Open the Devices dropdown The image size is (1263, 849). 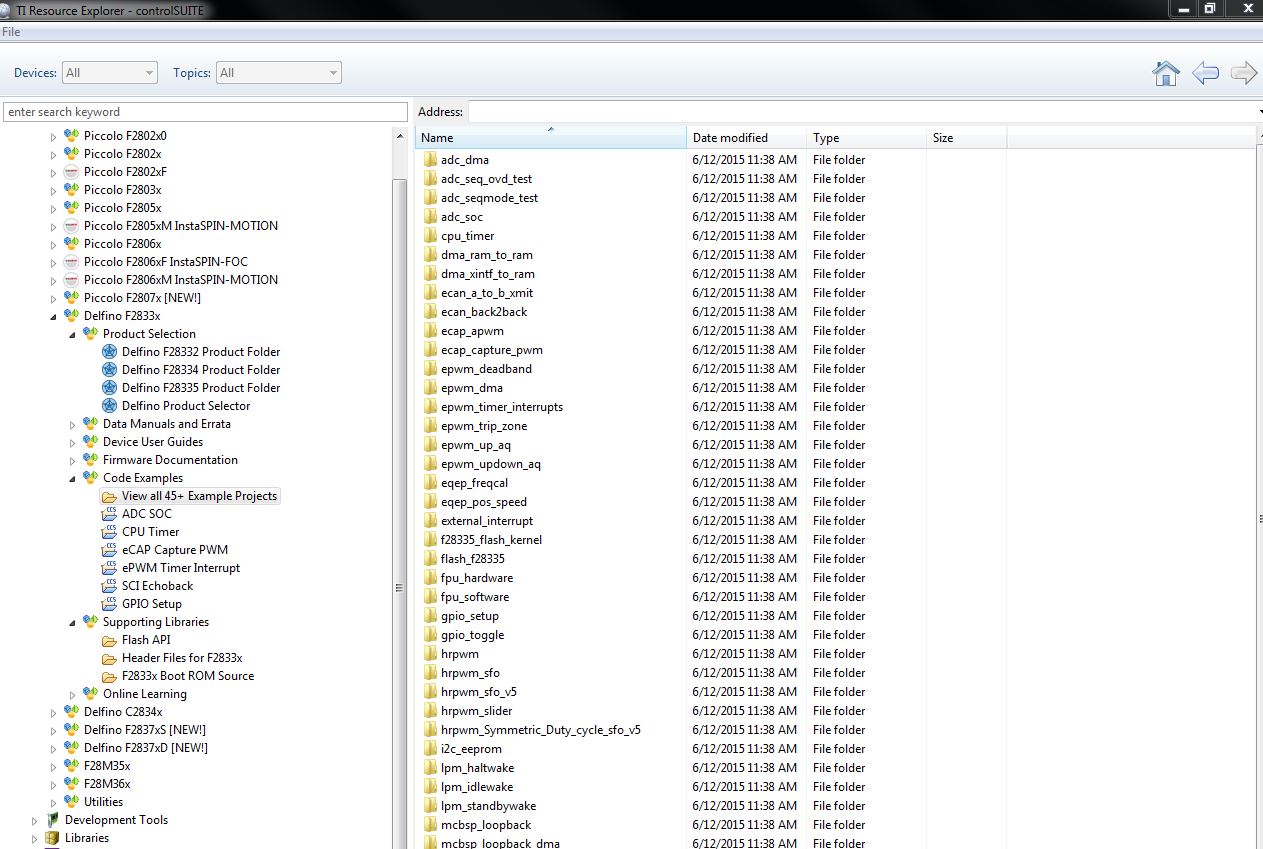coord(110,73)
